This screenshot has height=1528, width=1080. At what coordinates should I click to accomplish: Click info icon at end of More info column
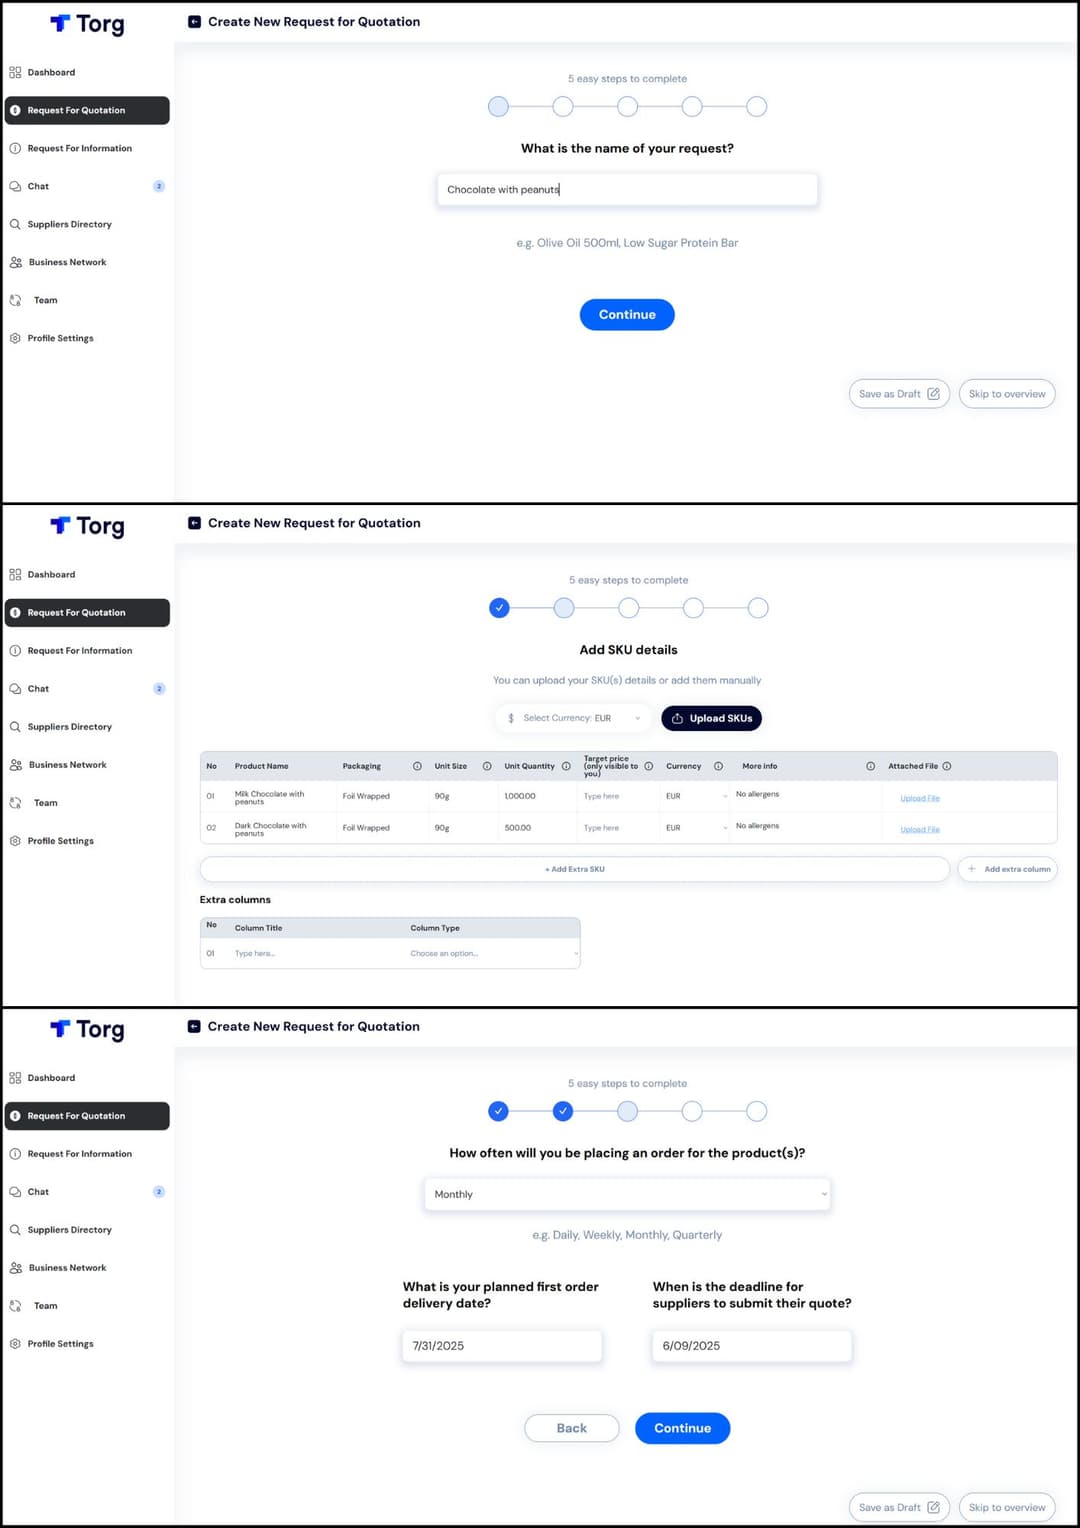[870, 766]
